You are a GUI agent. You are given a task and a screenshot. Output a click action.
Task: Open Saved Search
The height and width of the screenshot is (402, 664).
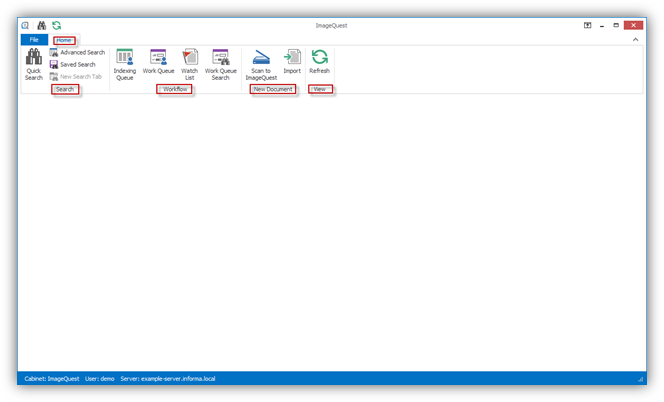(x=72, y=64)
